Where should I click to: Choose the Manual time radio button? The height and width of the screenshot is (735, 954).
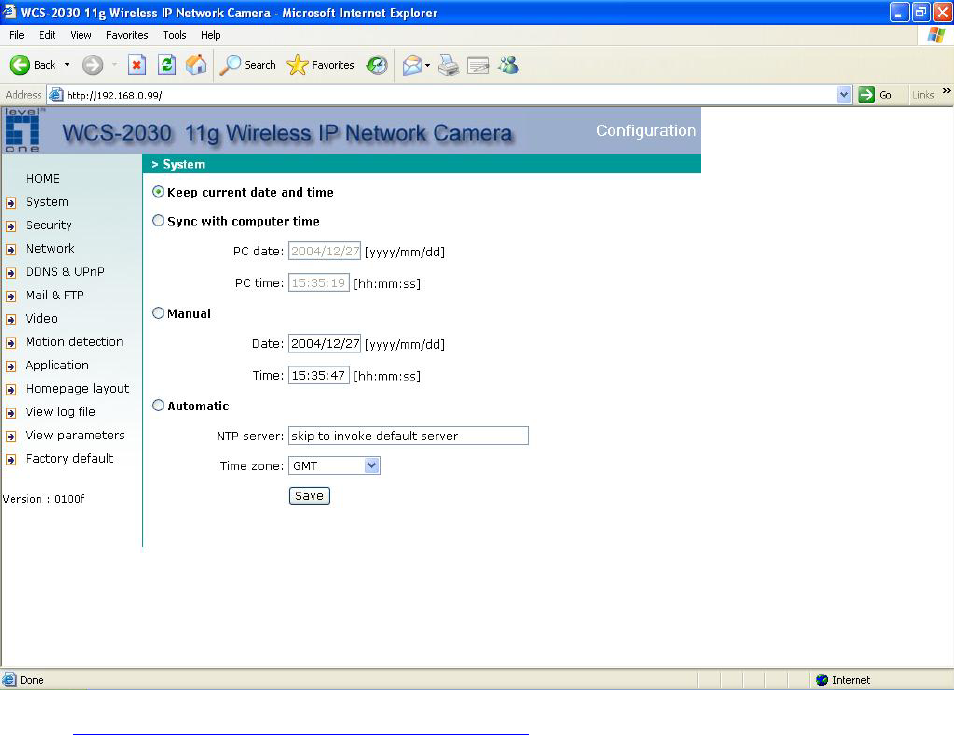click(x=158, y=313)
